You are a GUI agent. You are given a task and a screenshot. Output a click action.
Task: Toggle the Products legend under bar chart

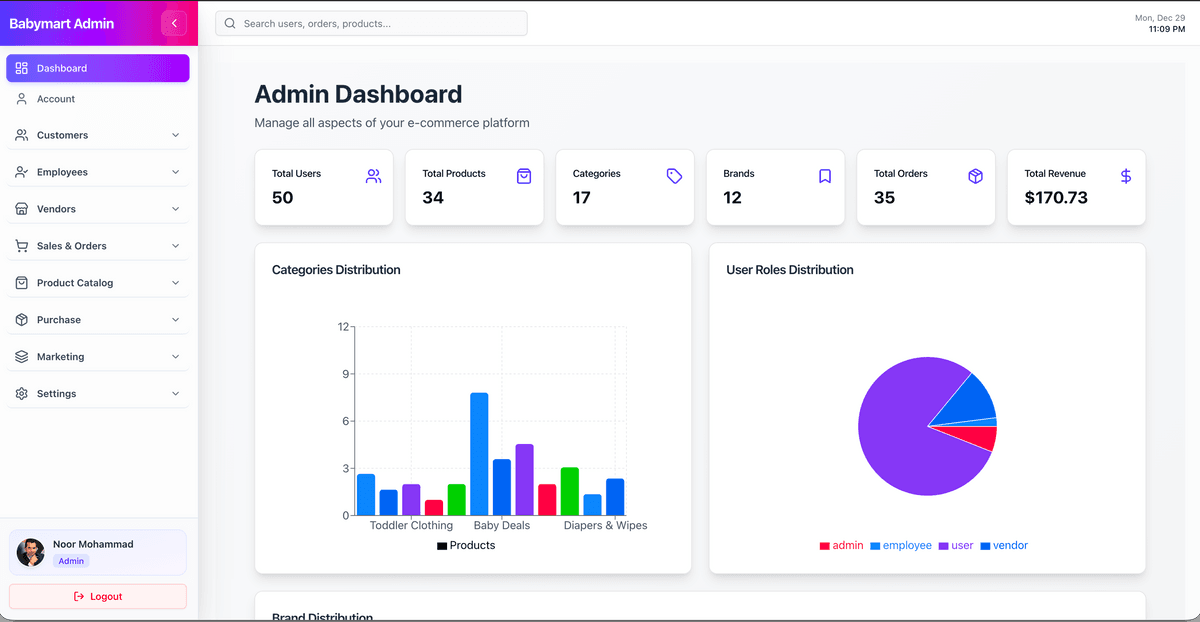(x=466, y=546)
